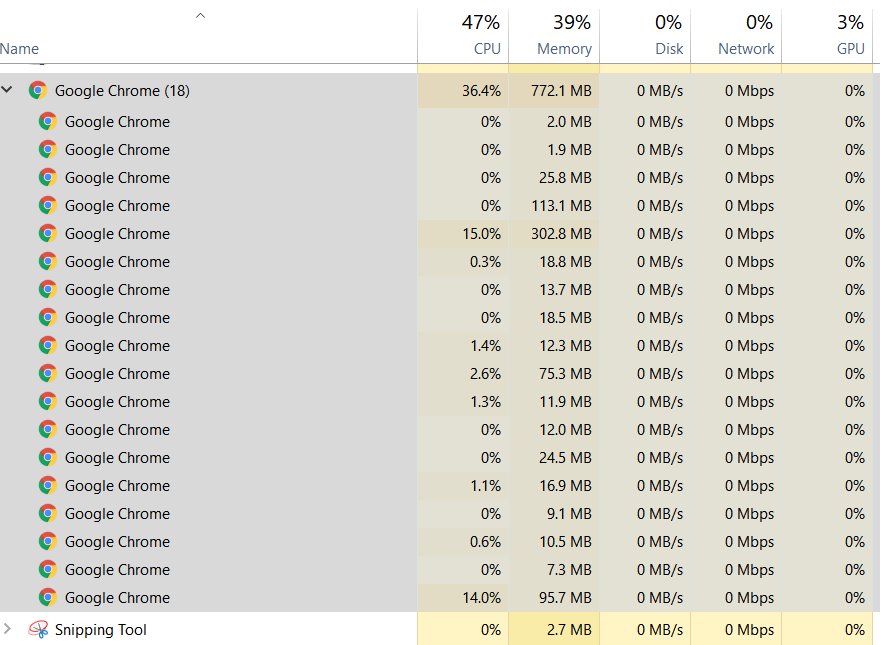Select Chrome process icon using 18.8 MB
This screenshot has width=880, height=645.
pyautogui.click(x=48, y=261)
